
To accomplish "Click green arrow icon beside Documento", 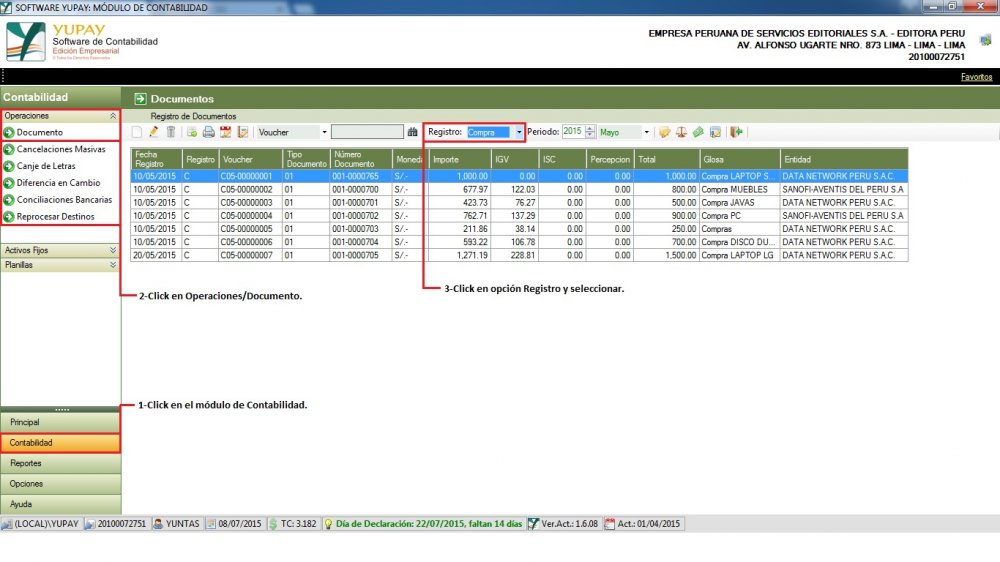I will tap(9, 133).
